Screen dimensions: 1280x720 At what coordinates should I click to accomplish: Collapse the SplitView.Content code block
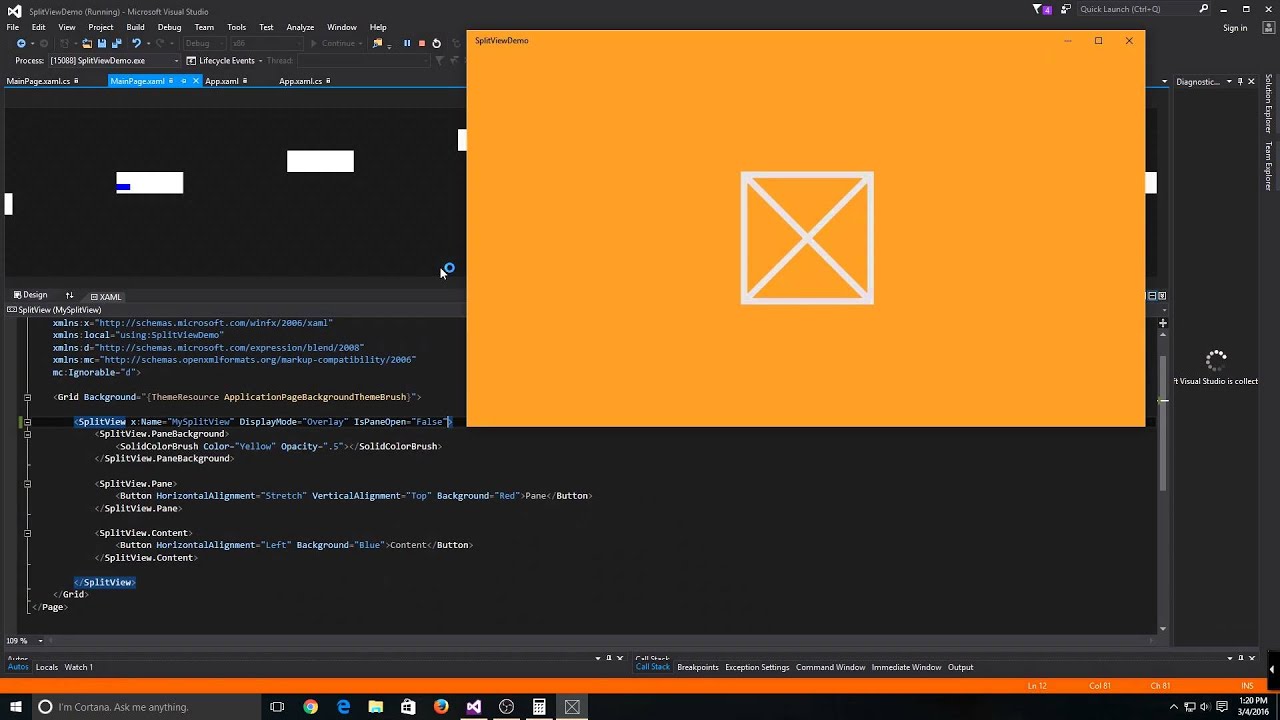pyautogui.click(x=27, y=533)
